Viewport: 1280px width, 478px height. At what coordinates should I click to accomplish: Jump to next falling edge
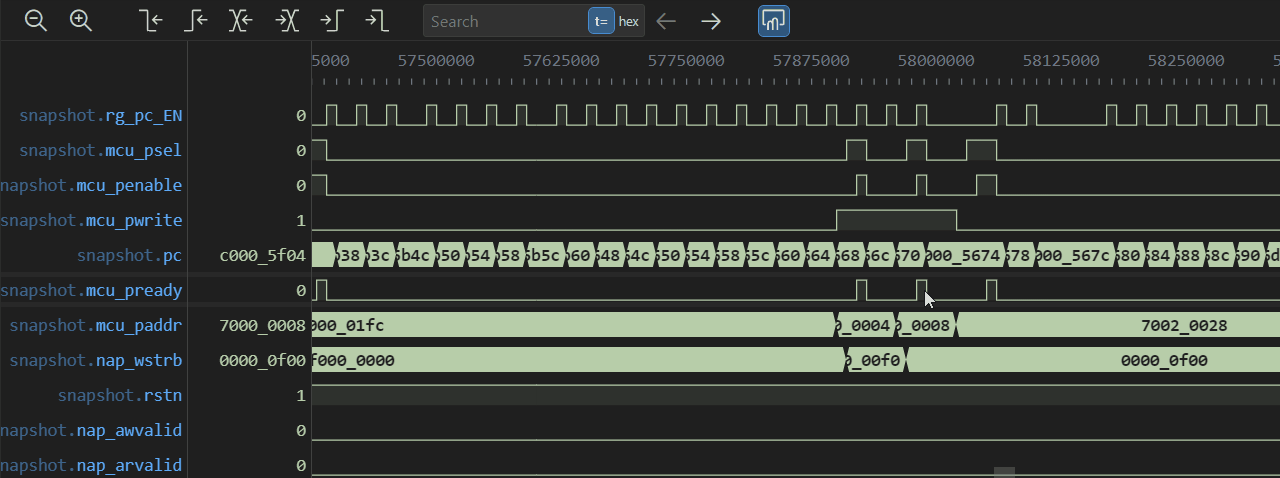click(376, 21)
